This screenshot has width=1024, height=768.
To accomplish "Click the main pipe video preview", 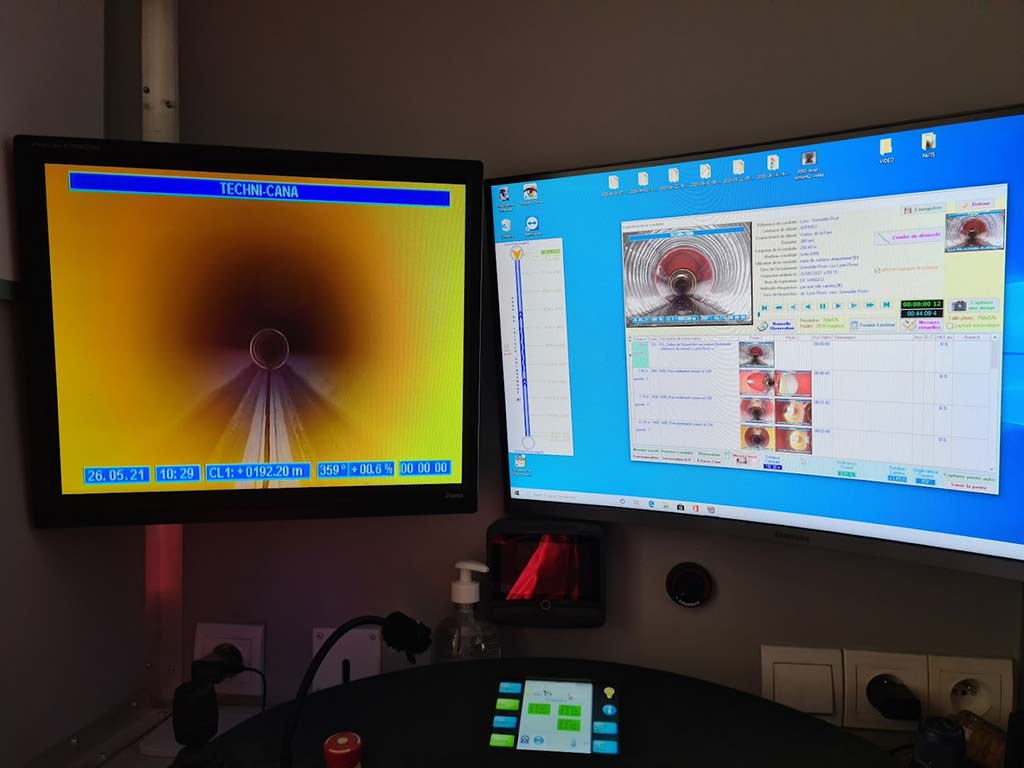I will coord(688,275).
